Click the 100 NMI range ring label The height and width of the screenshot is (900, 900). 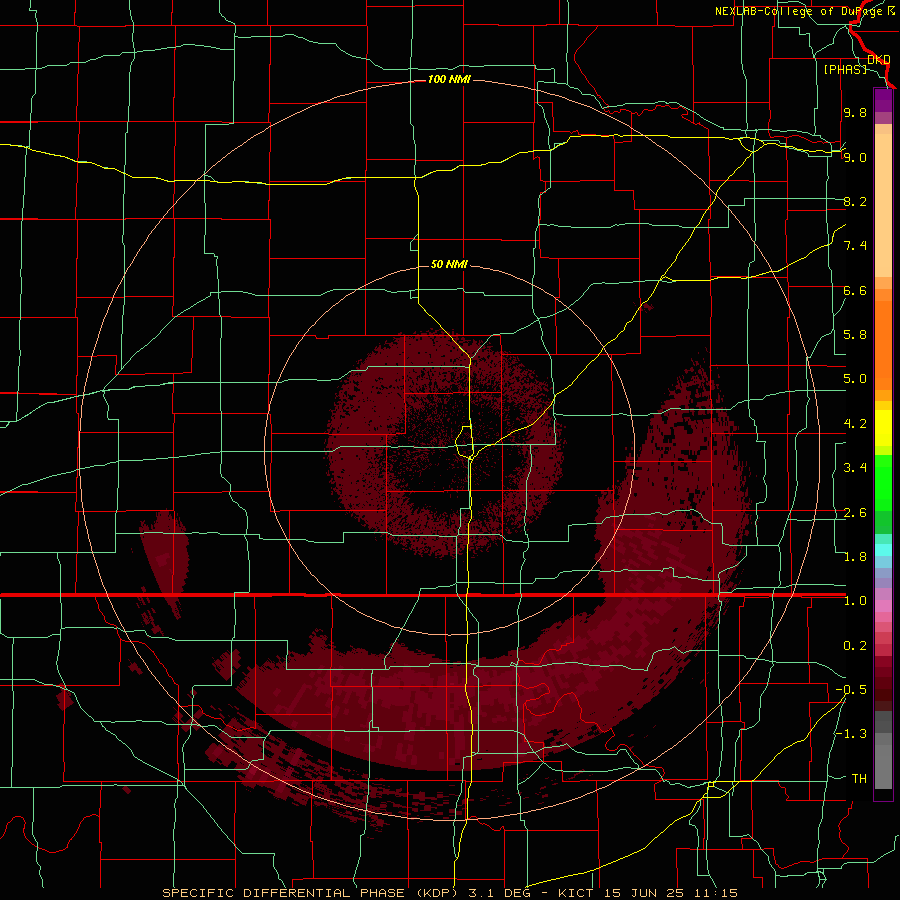(449, 79)
